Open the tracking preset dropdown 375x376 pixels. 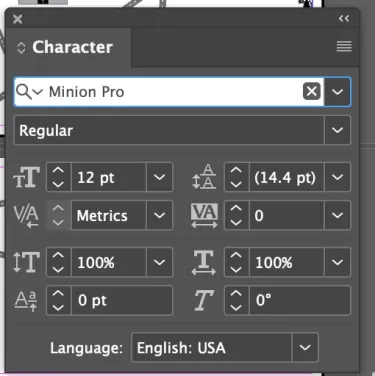337,215
